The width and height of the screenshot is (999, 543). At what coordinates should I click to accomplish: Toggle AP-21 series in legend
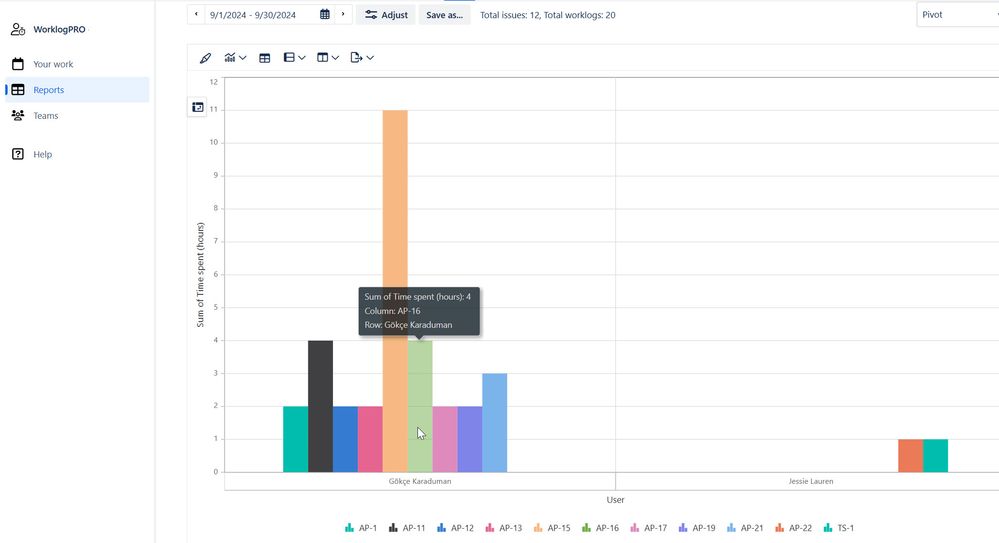(745, 528)
